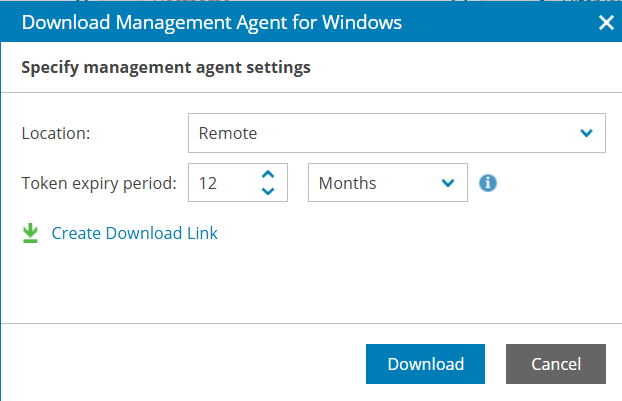Screen dimensions: 622x401
Task: Decrease token expiry with the down arrow
Action: [268, 191]
